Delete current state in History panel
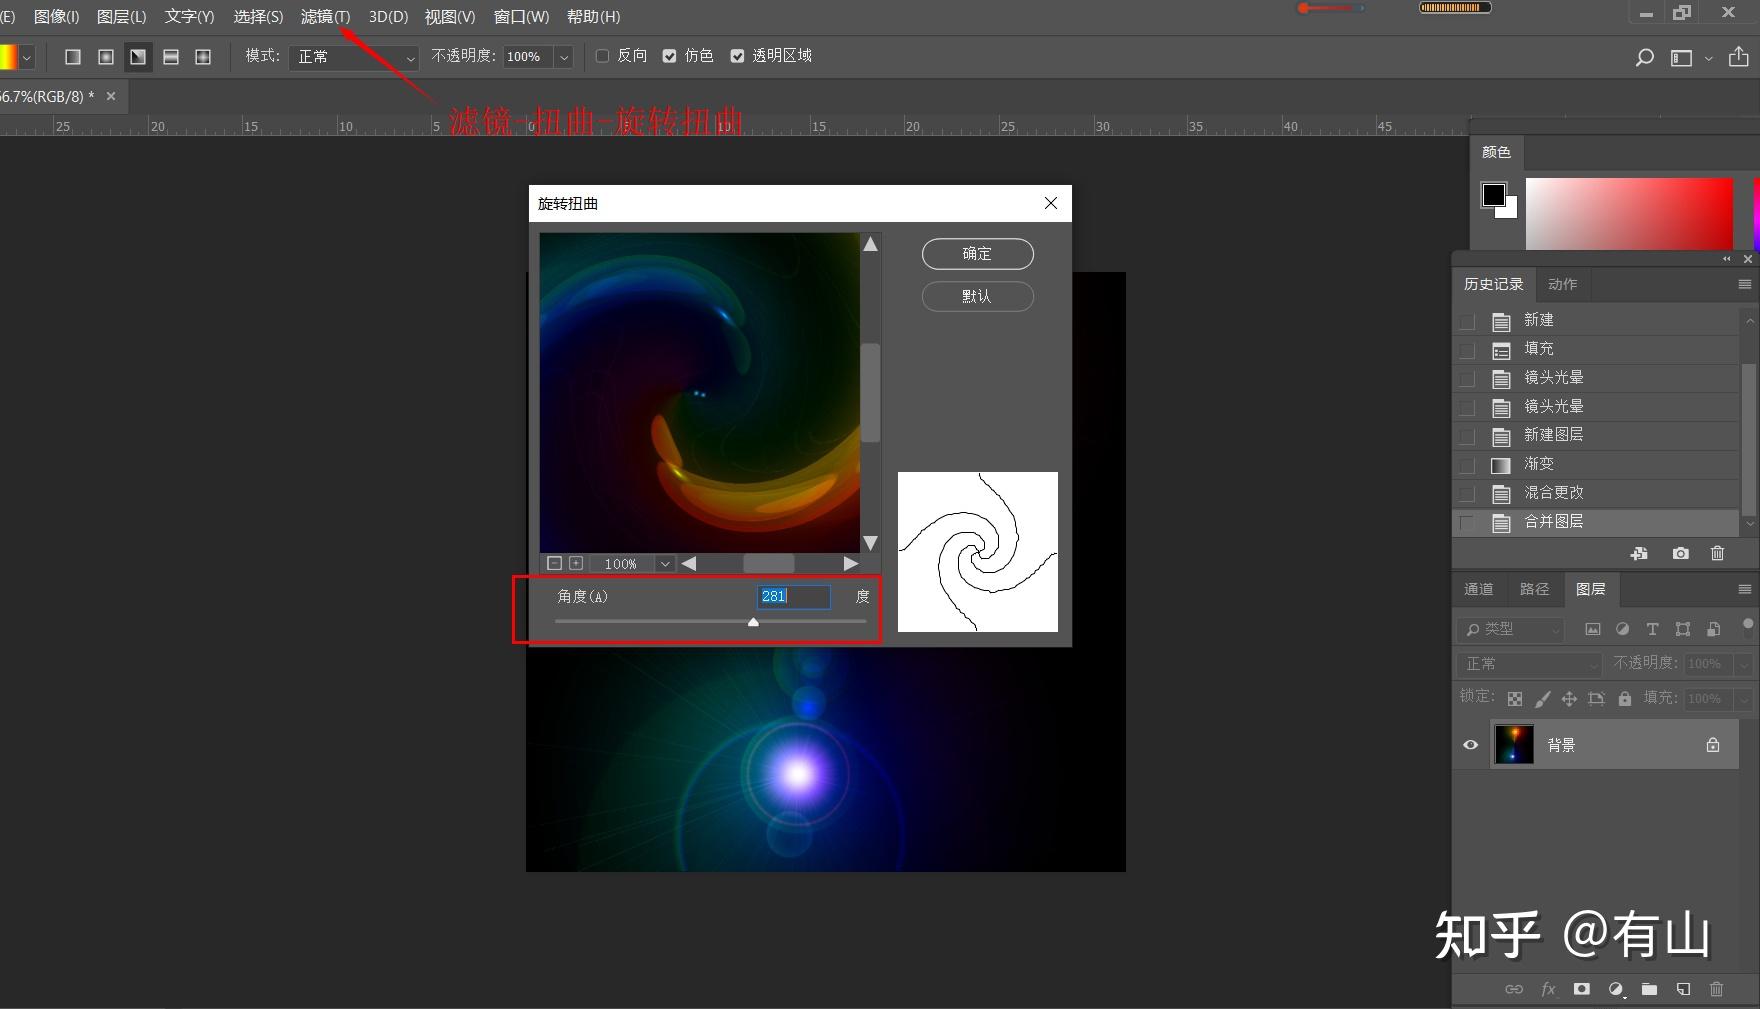This screenshot has width=1760, height=1009. (1717, 553)
